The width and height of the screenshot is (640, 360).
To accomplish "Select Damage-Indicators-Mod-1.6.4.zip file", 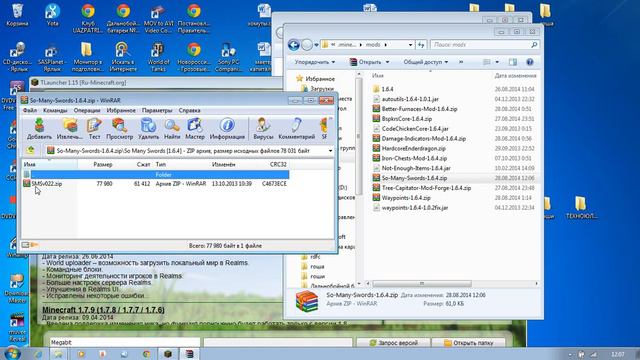I will (424, 139).
